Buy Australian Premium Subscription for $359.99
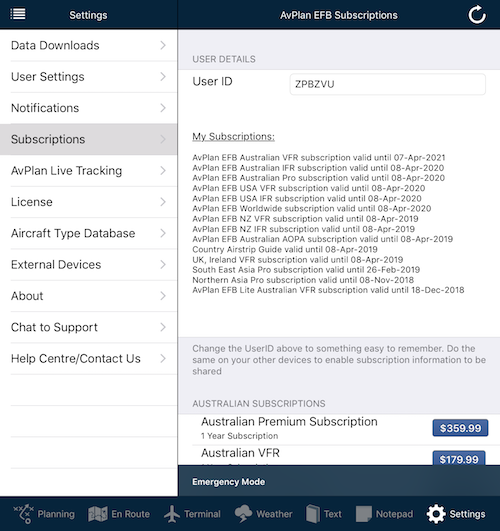Image resolution: width=500 pixels, height=531 pixels. pyautogui.click(x=460, y=428)
